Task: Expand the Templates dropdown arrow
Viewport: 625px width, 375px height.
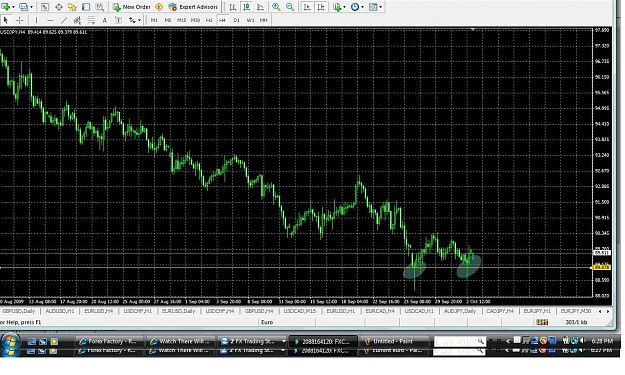Action: click(381, 7)
